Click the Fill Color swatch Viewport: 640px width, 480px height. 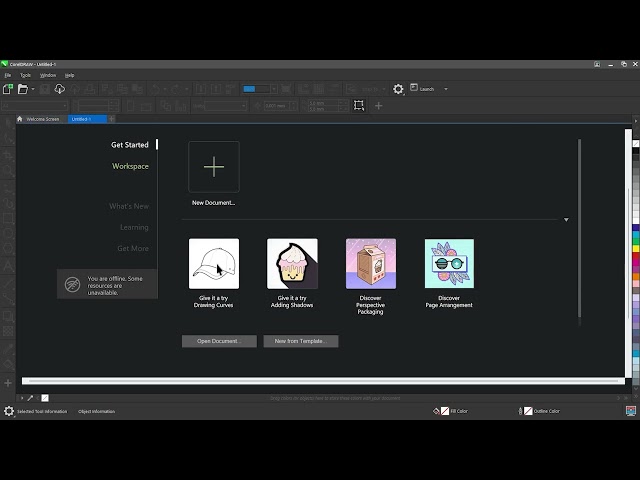pyautogui.click(x=445, y=411)
